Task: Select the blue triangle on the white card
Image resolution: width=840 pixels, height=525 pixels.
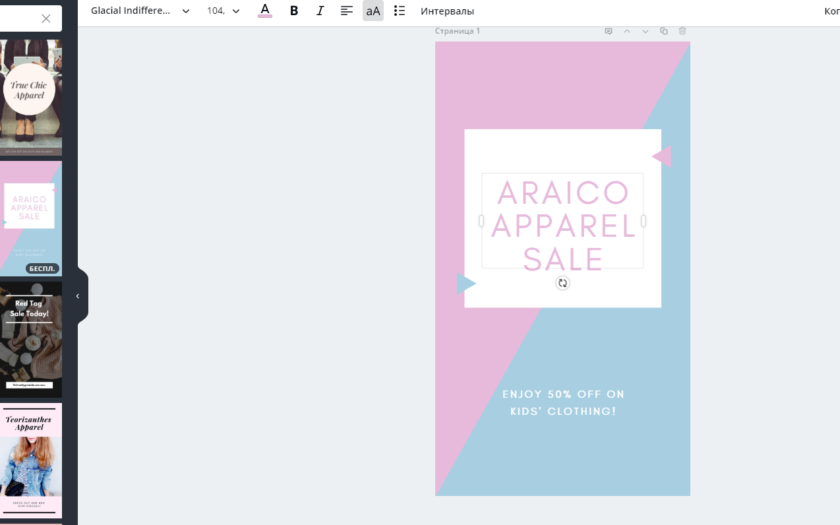Action: 466,283
